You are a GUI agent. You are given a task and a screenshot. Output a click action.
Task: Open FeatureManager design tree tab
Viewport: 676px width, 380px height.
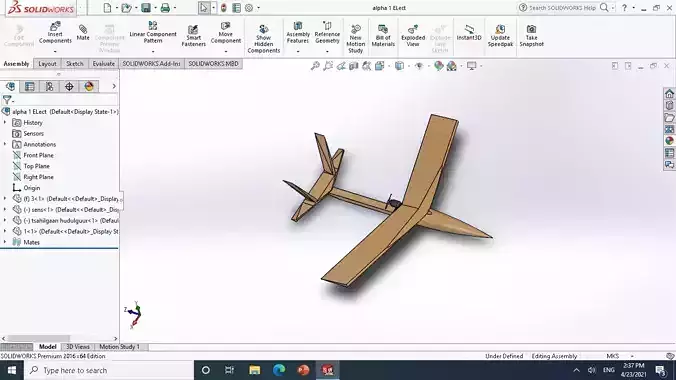[x=10, y=86]
